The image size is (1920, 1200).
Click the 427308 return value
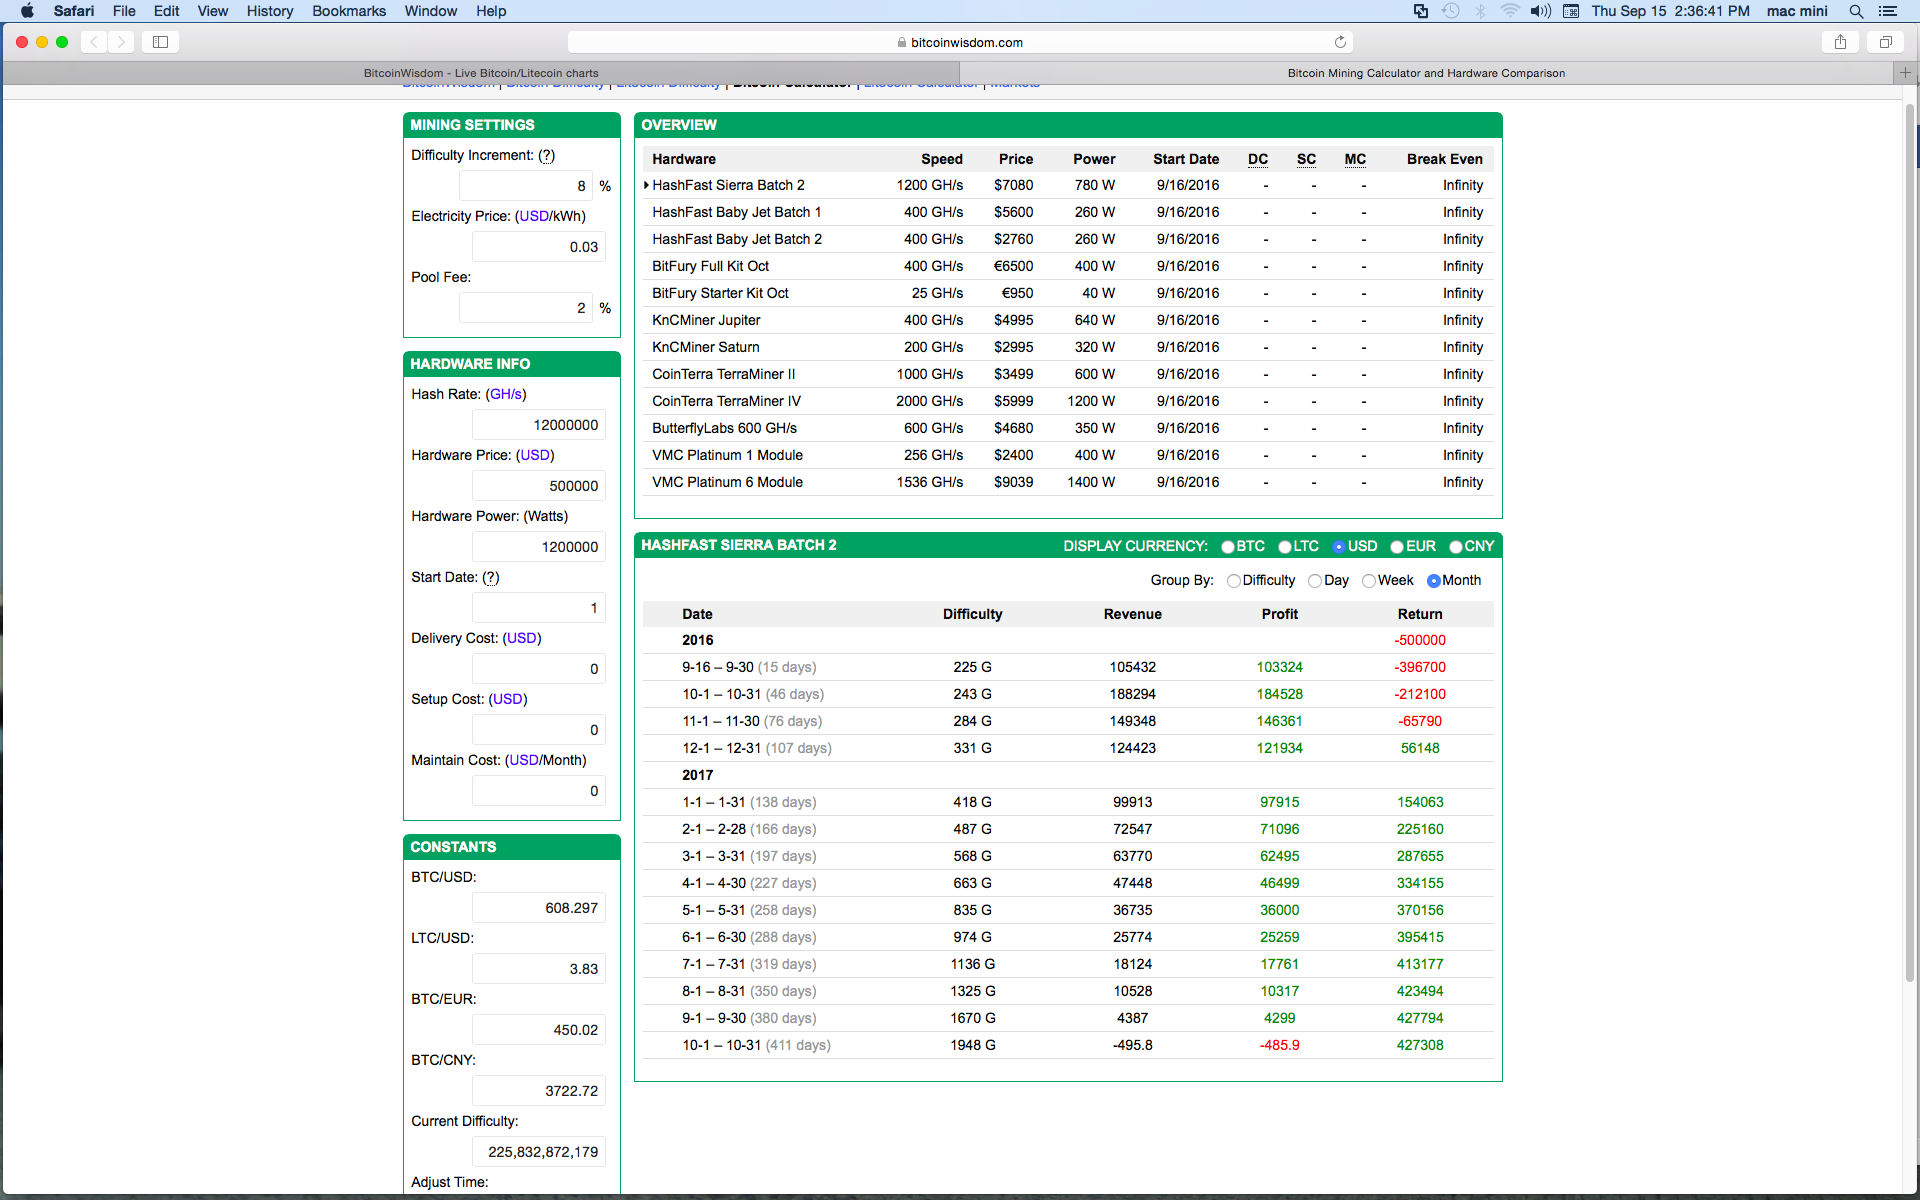coord(1420,1045)
